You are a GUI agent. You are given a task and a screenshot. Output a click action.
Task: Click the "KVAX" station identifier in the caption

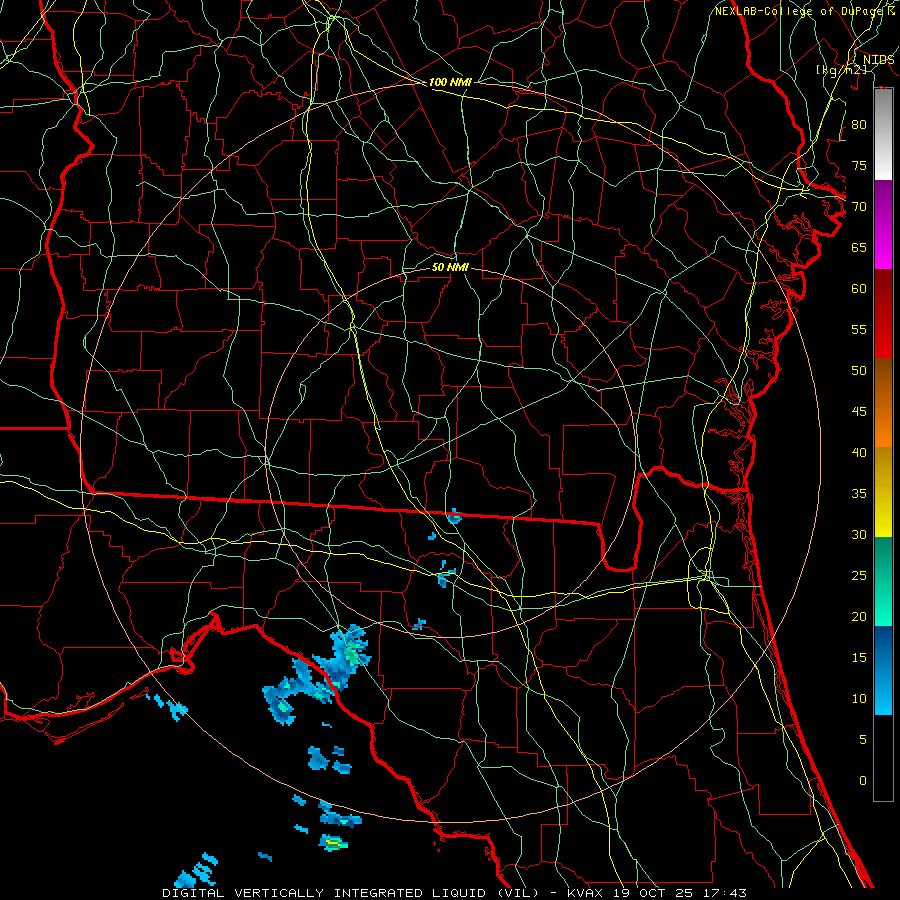pos(585,893)
